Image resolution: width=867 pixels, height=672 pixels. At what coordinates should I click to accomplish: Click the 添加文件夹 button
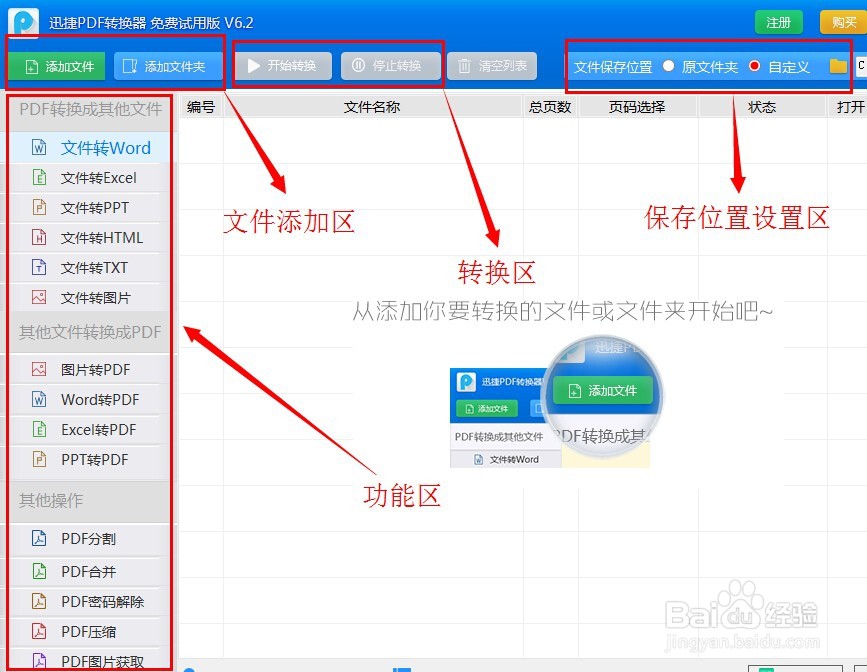click(x=168, y=67)
